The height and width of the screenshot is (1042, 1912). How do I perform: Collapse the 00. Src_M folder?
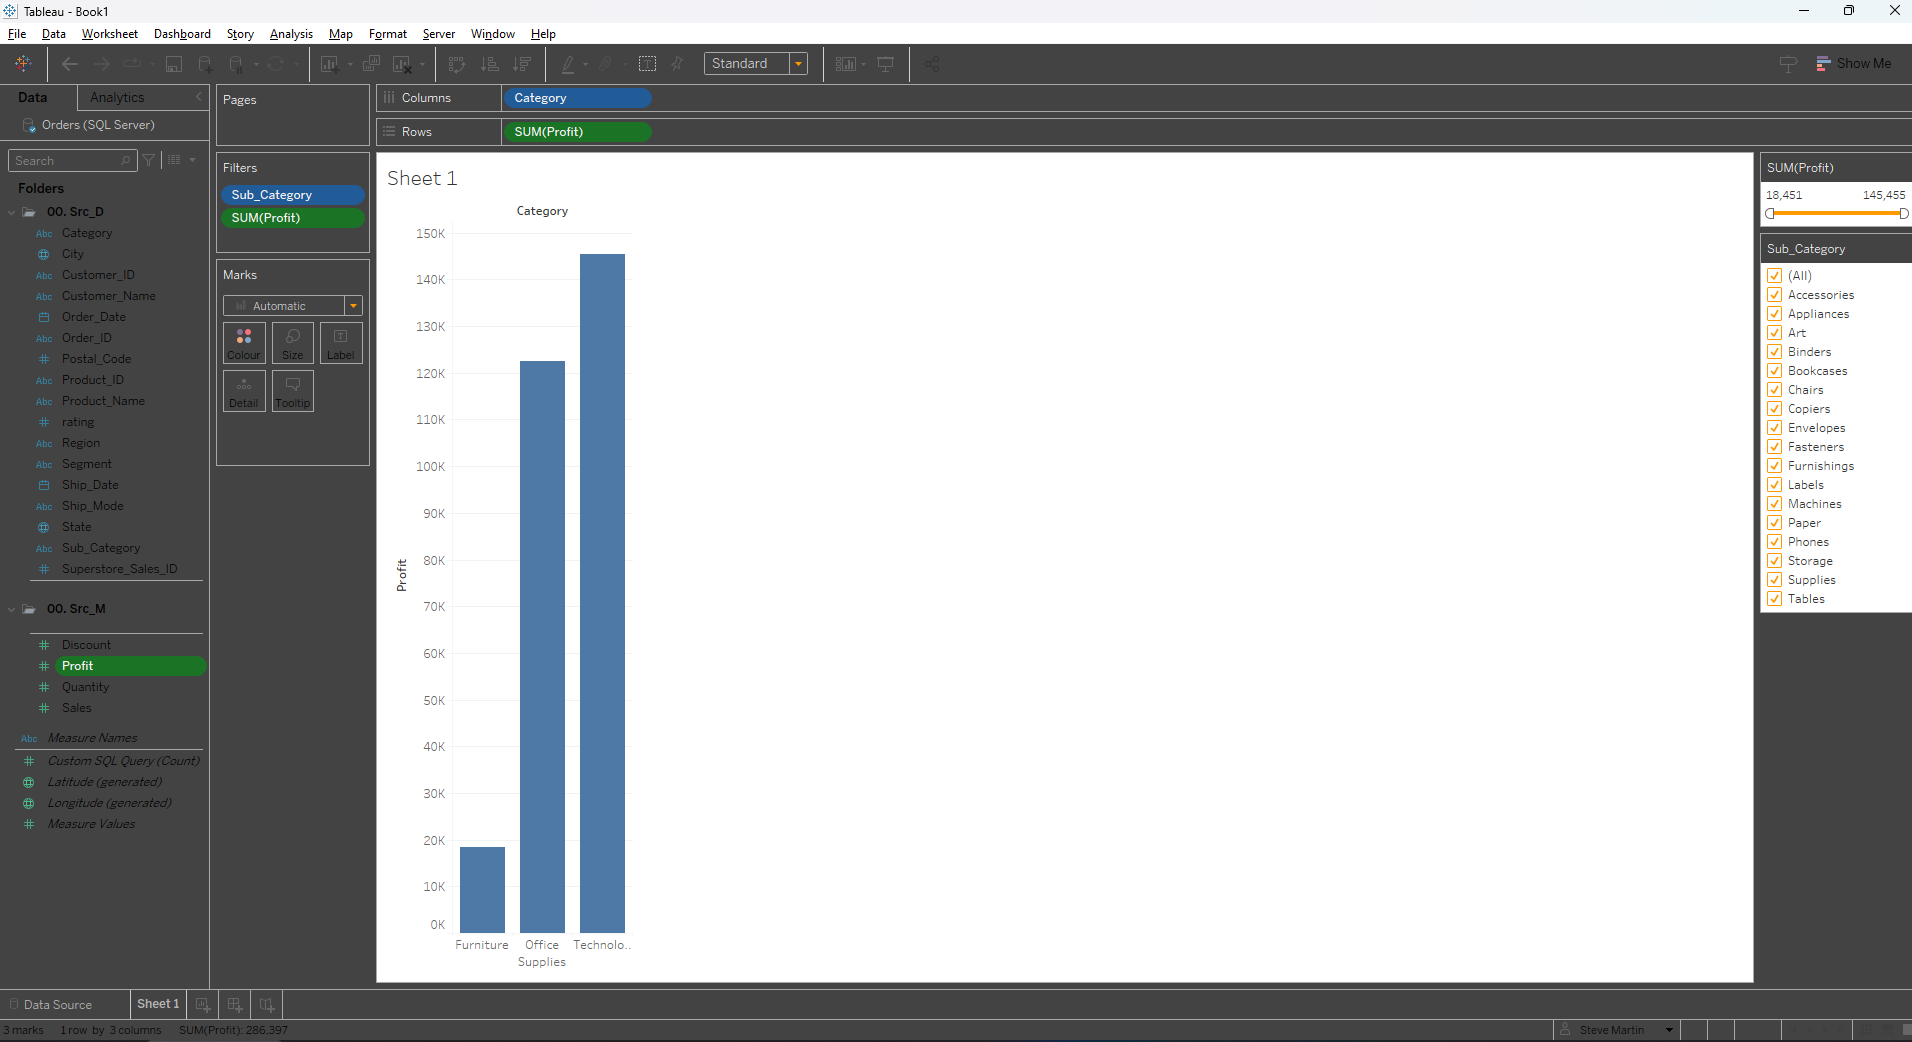coord(11,609)
